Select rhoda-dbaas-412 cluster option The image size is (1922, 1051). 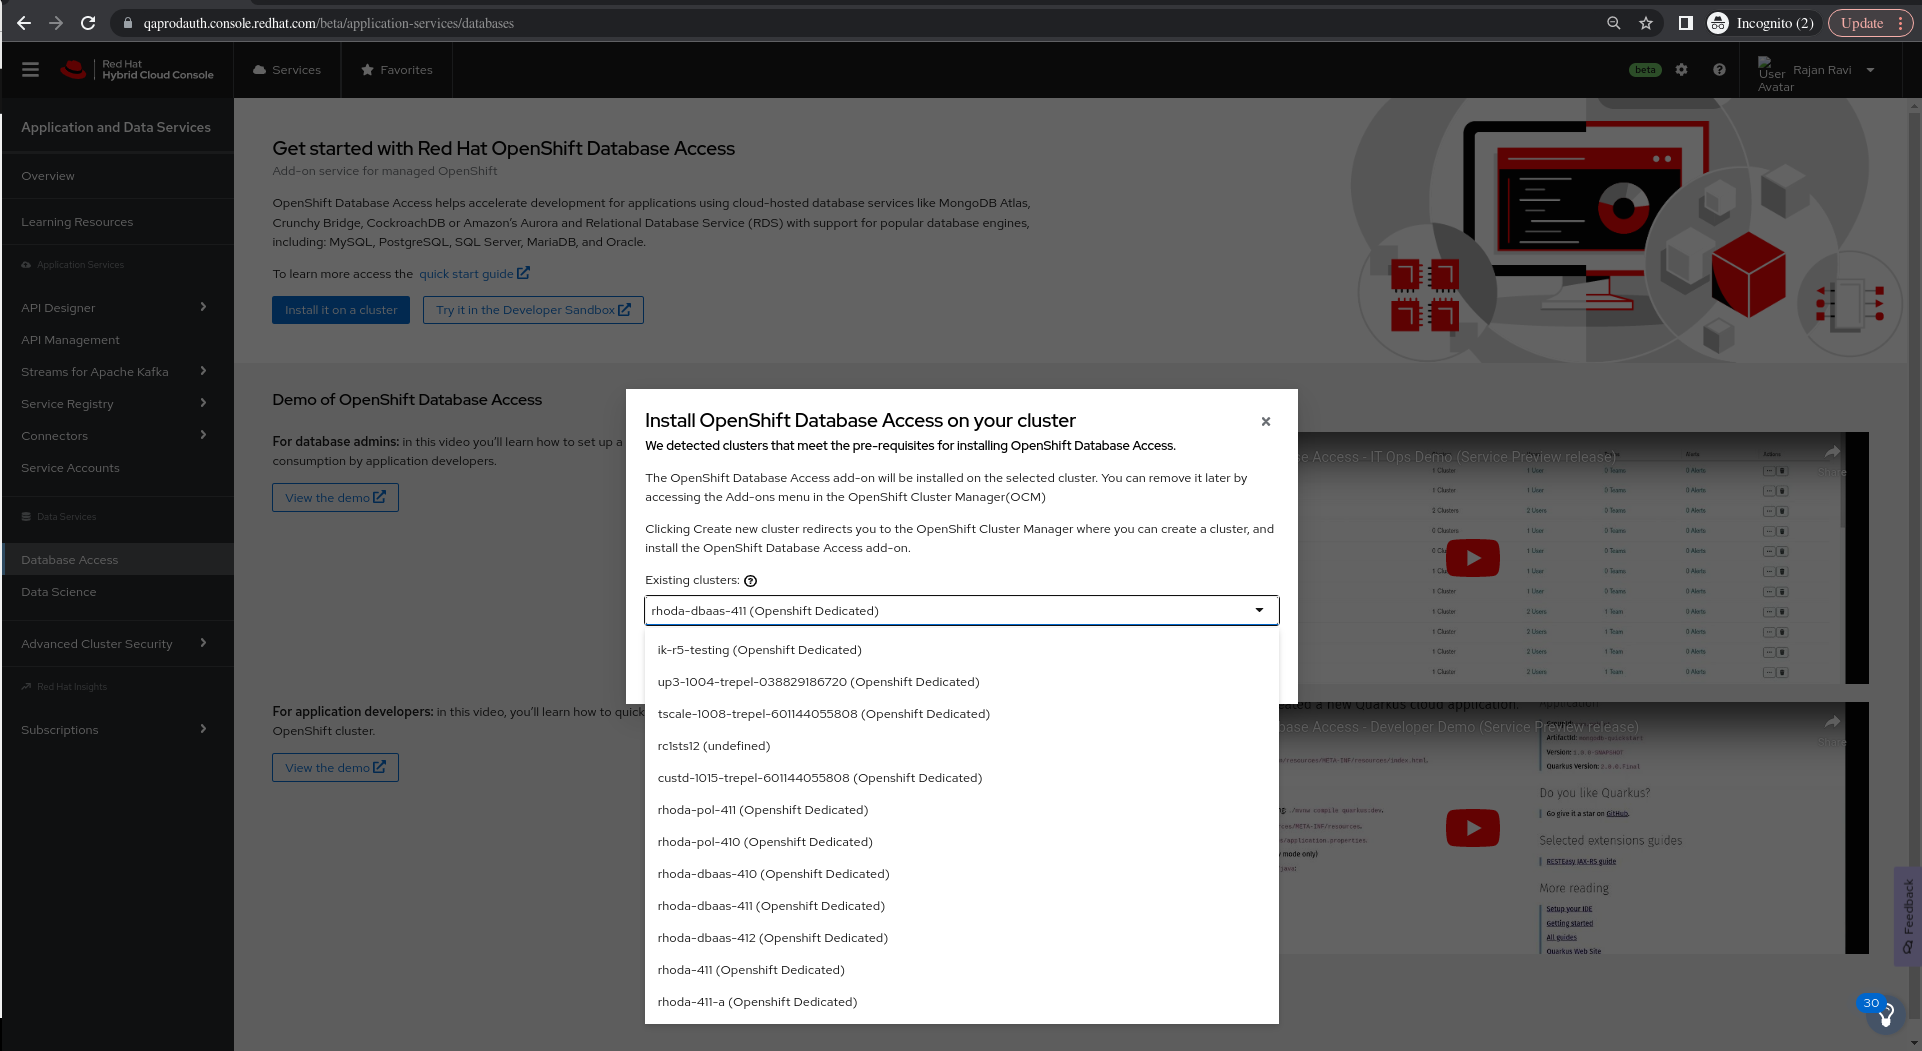tap(962, 938)
